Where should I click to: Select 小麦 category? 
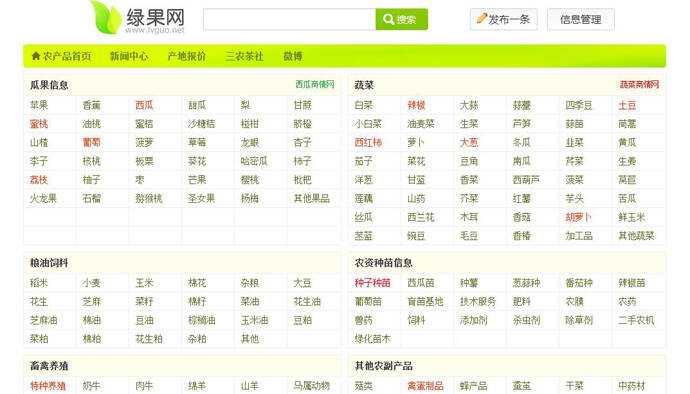click(x=92, y=283)
